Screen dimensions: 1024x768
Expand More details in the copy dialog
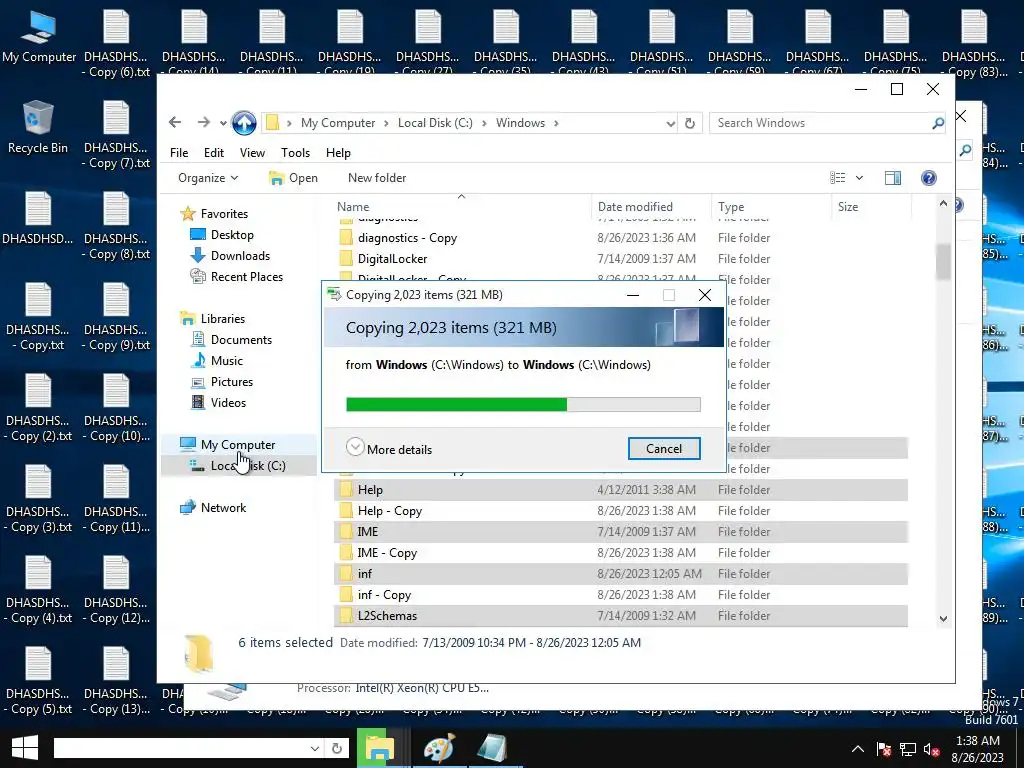point(389,449)
